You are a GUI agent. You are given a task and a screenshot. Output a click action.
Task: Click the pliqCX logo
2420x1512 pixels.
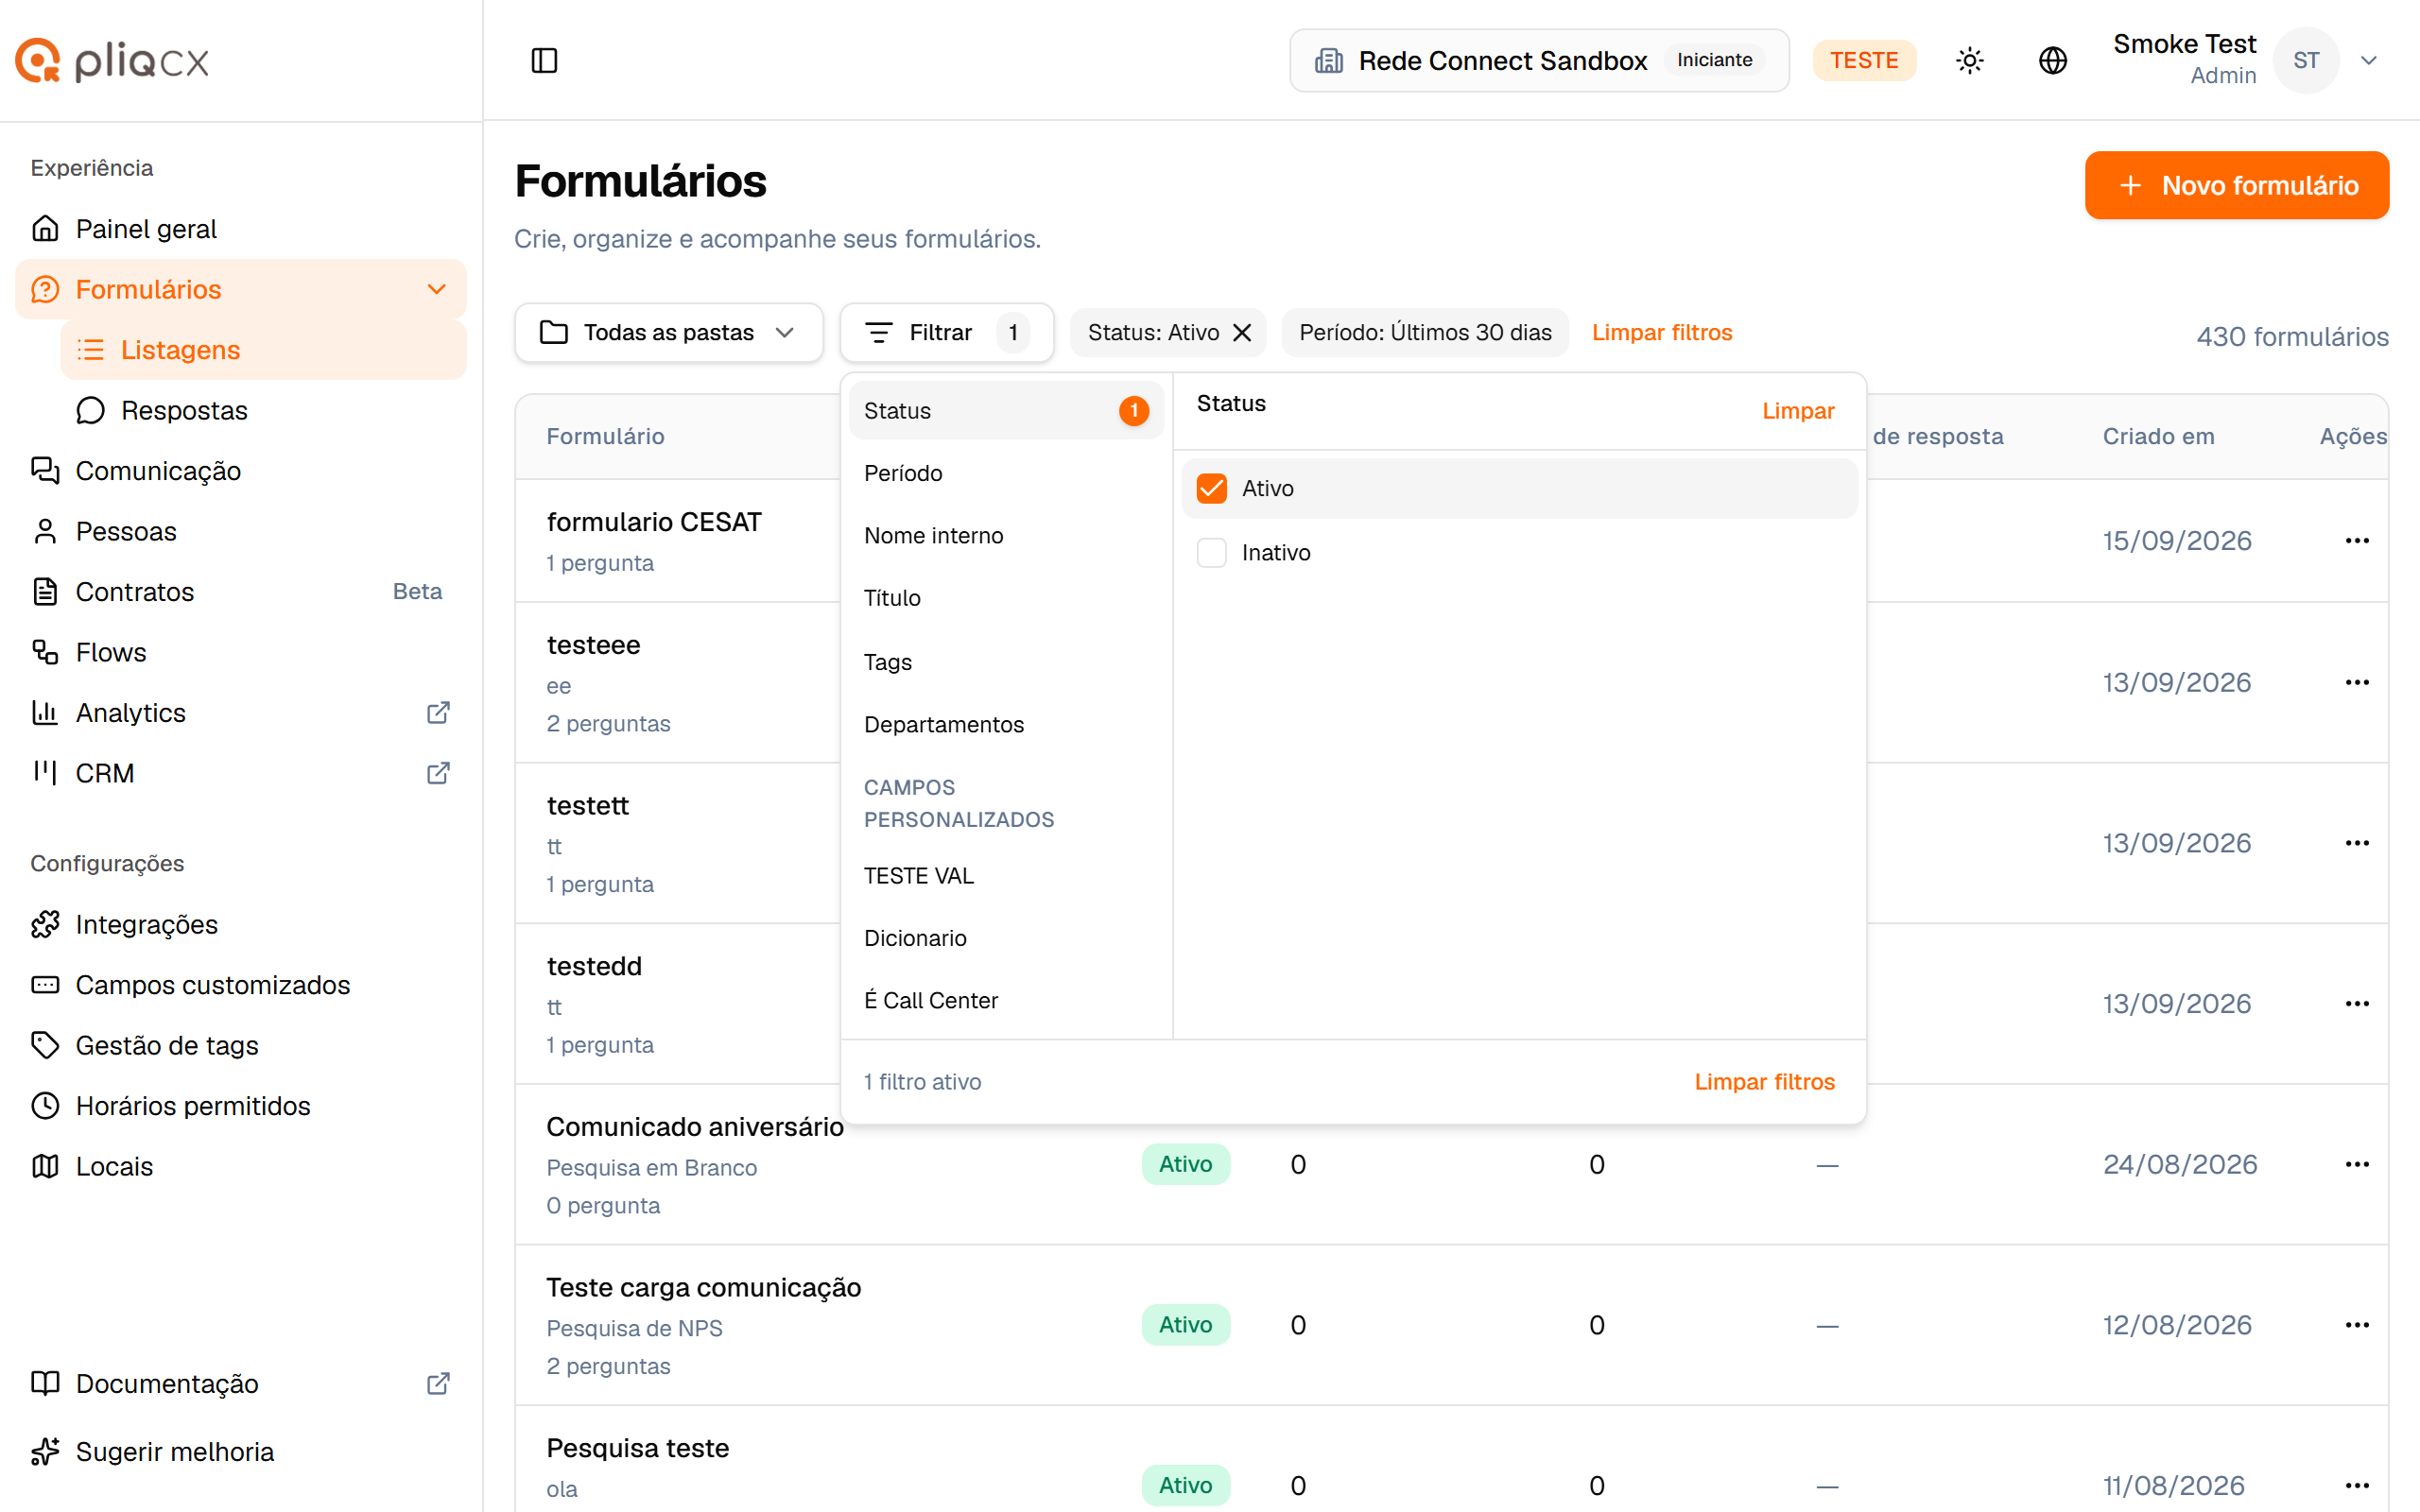(x=112, y=61)
